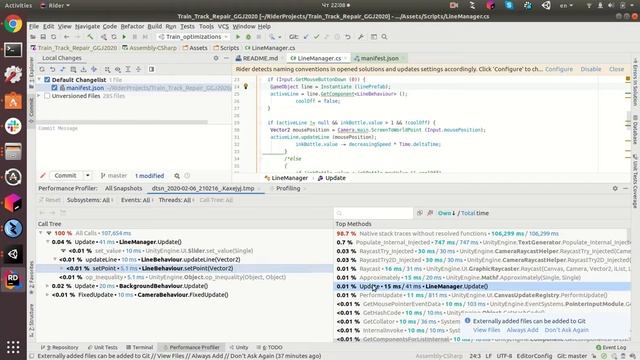
Task: Open Google Chrome from the dock
Action: point(13,24)
